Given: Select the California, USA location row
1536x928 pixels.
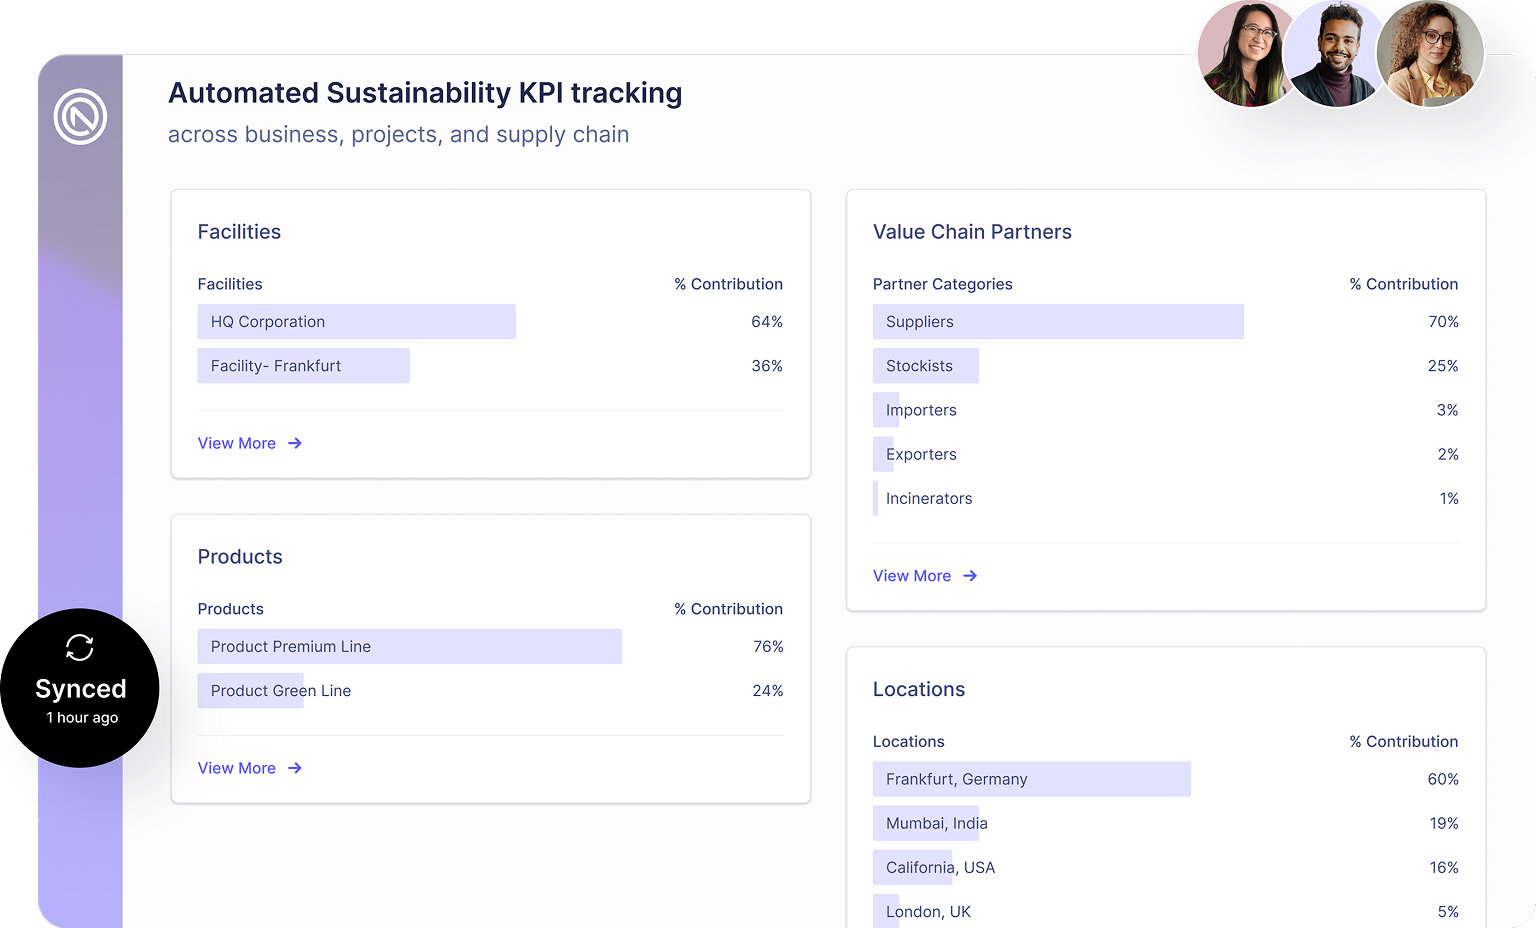Looking at the screenshot, I should pos(1166,867).
